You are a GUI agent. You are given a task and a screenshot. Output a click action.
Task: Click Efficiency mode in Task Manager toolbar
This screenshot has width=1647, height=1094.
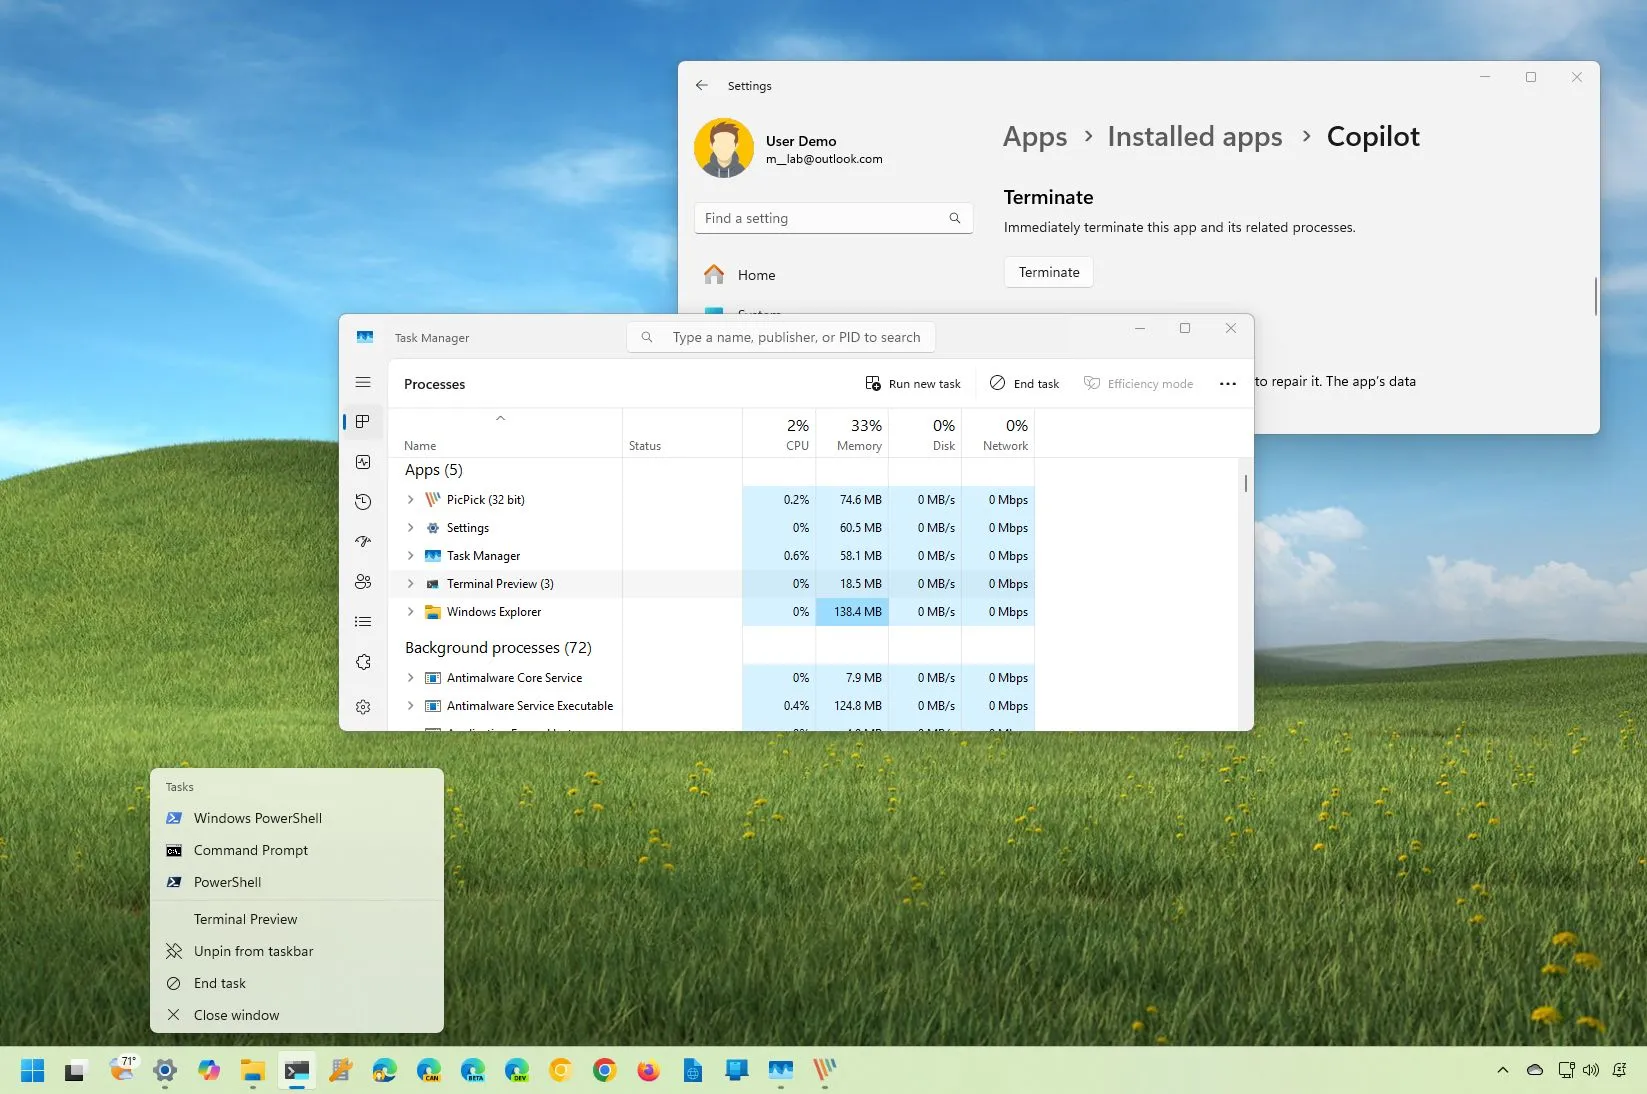pyautogui.click(x=1139, y=384)
